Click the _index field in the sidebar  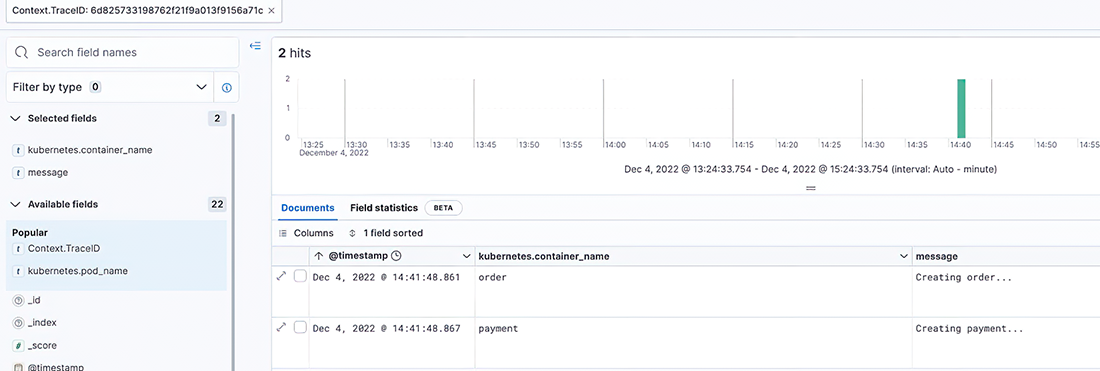(x=42, y=323)
